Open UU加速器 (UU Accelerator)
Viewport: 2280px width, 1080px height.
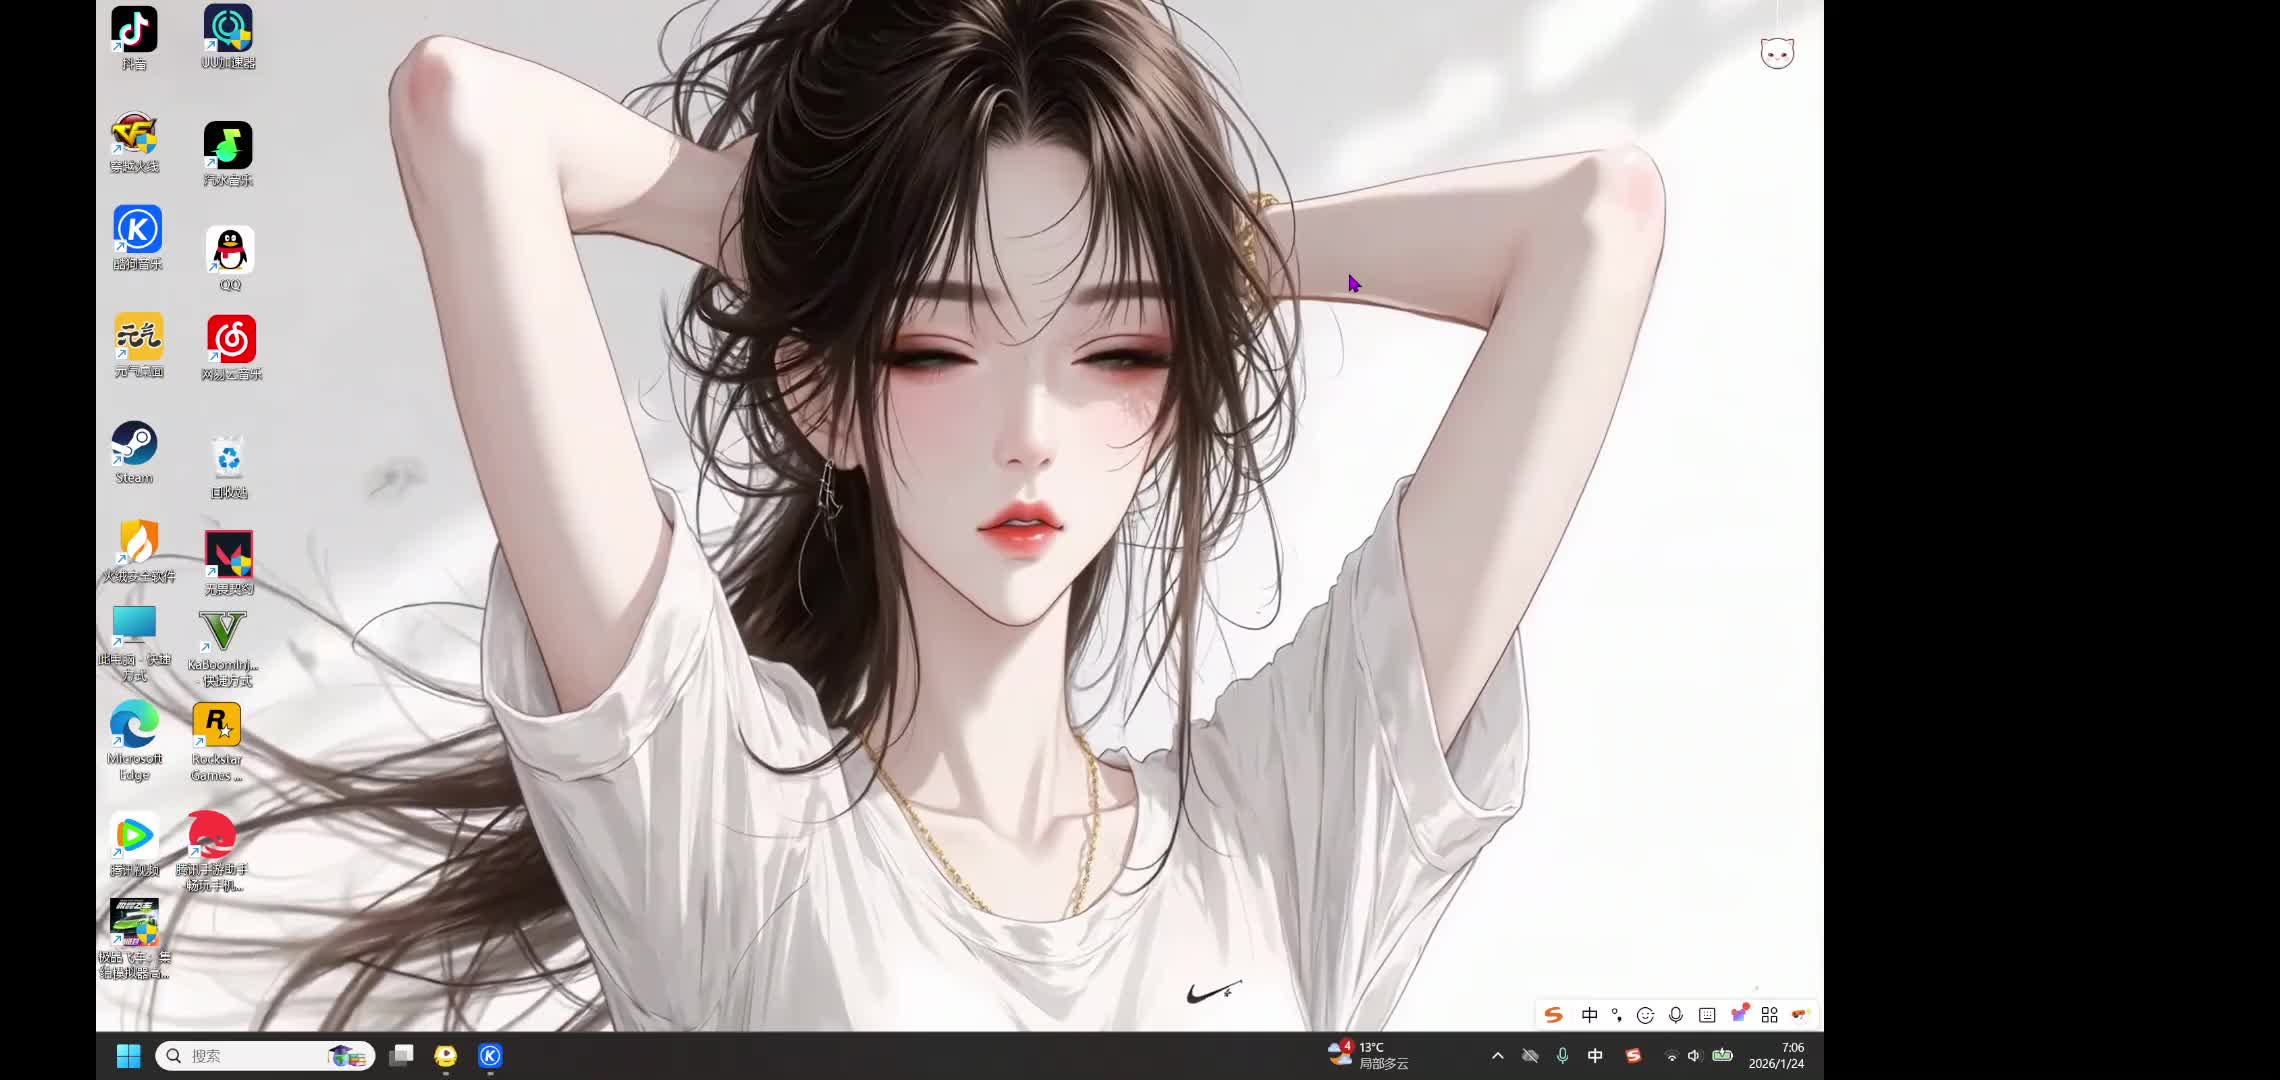(230, 28)
